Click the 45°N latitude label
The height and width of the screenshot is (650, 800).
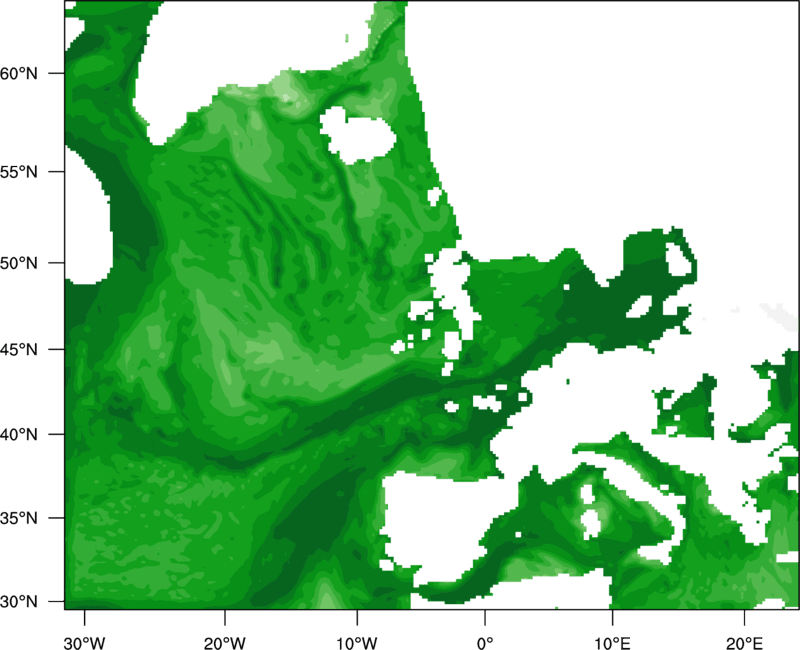pyautogui.click(x=19, y=349)
